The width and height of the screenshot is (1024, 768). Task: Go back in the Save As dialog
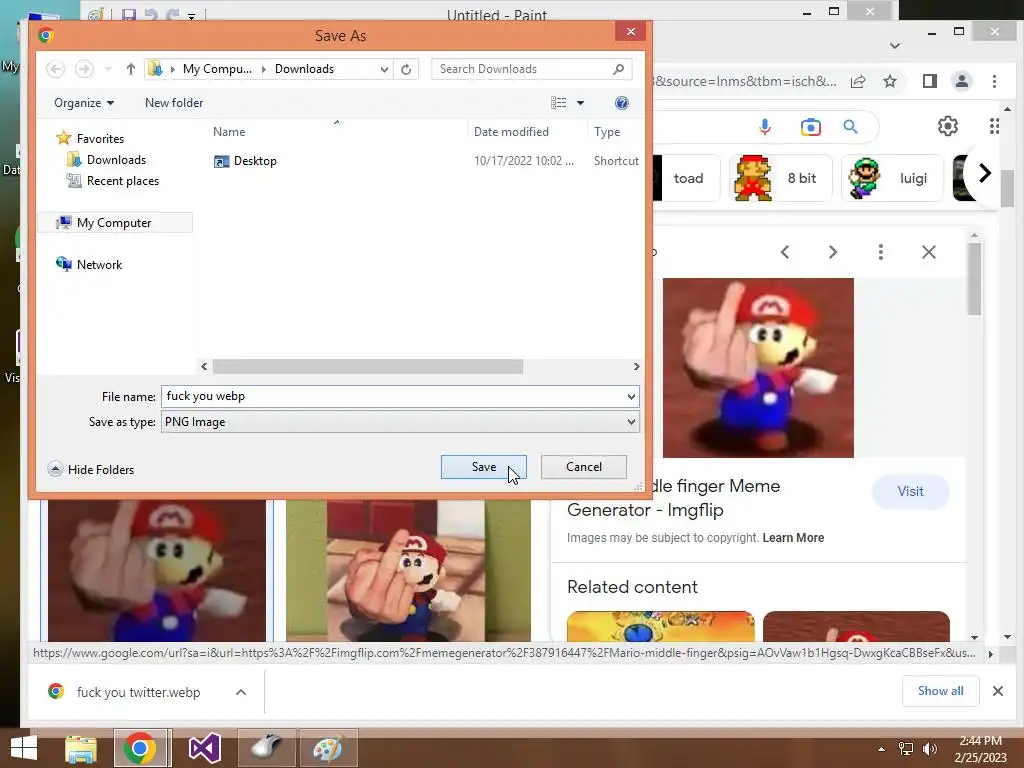(x=56, y=69)
